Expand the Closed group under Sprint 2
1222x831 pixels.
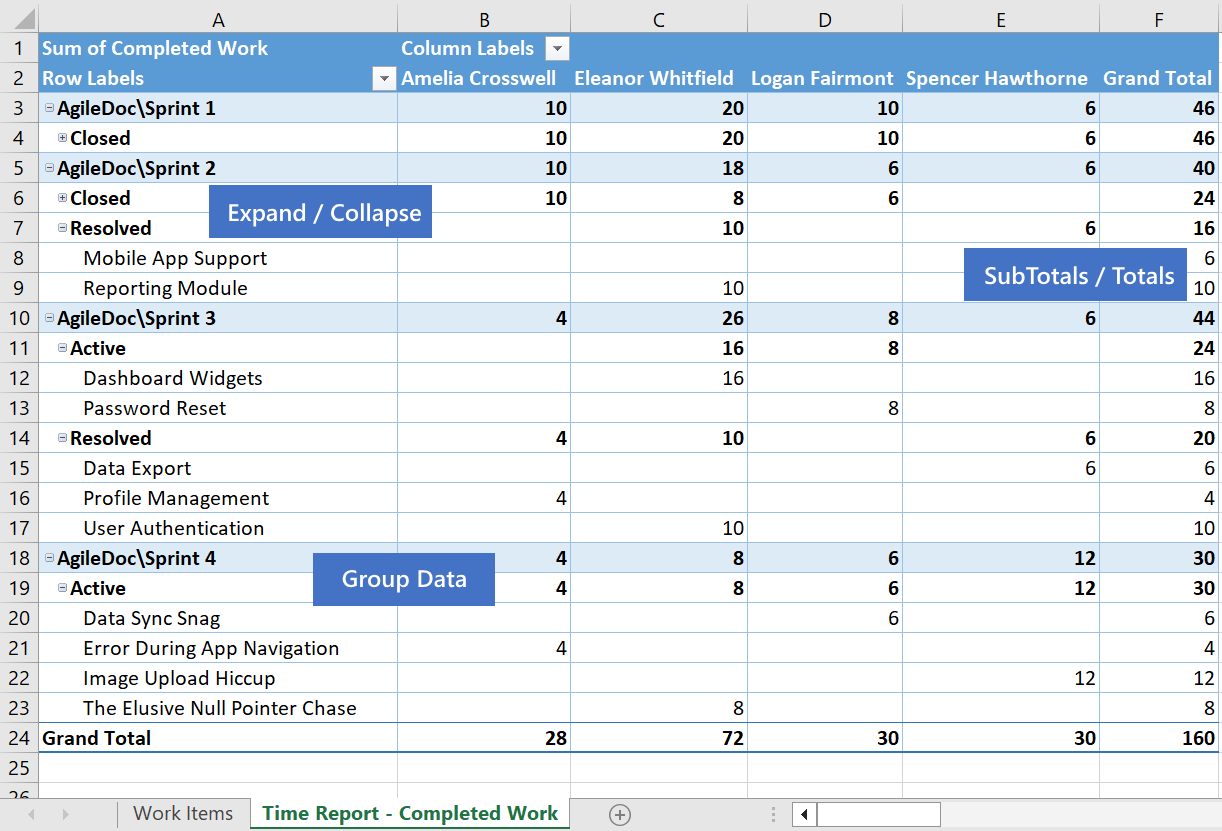click(63, 198)
